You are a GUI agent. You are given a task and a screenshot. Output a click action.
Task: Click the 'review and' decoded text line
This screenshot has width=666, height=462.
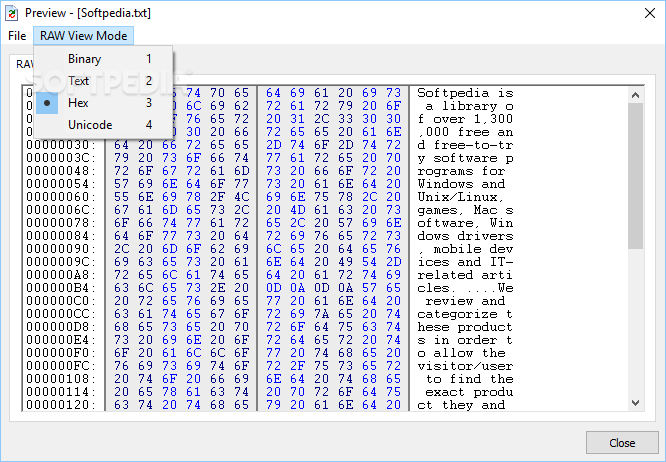tap(466, 301)
